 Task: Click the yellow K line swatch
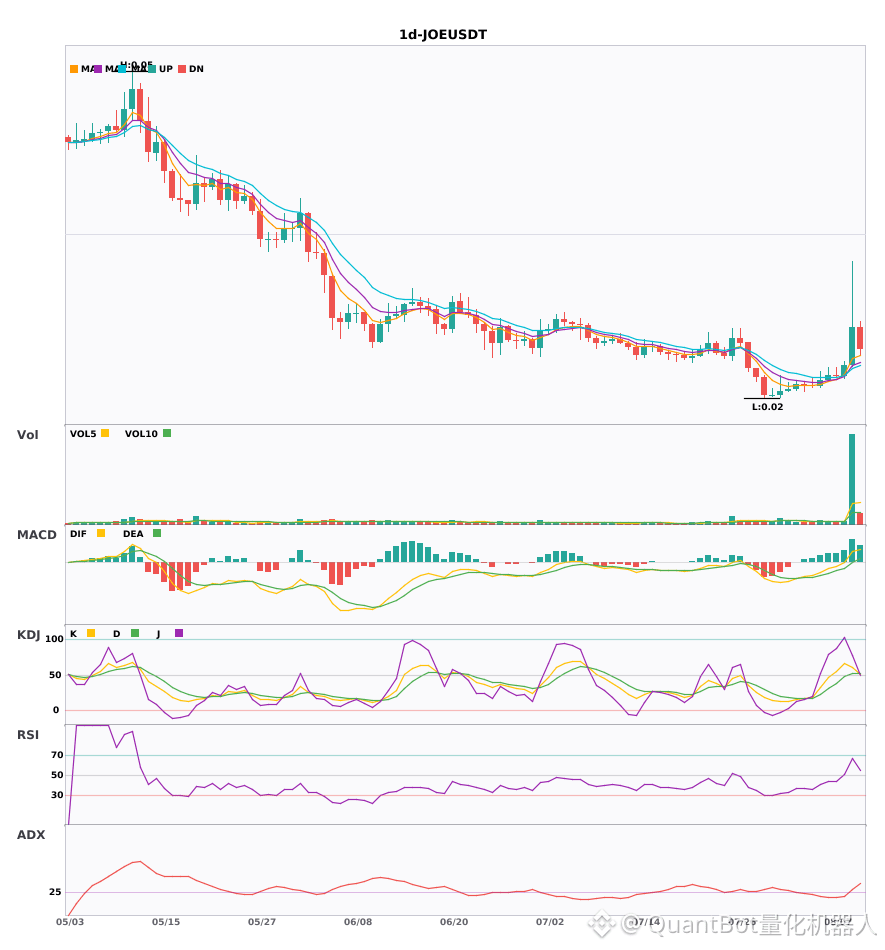pos(91,633)
